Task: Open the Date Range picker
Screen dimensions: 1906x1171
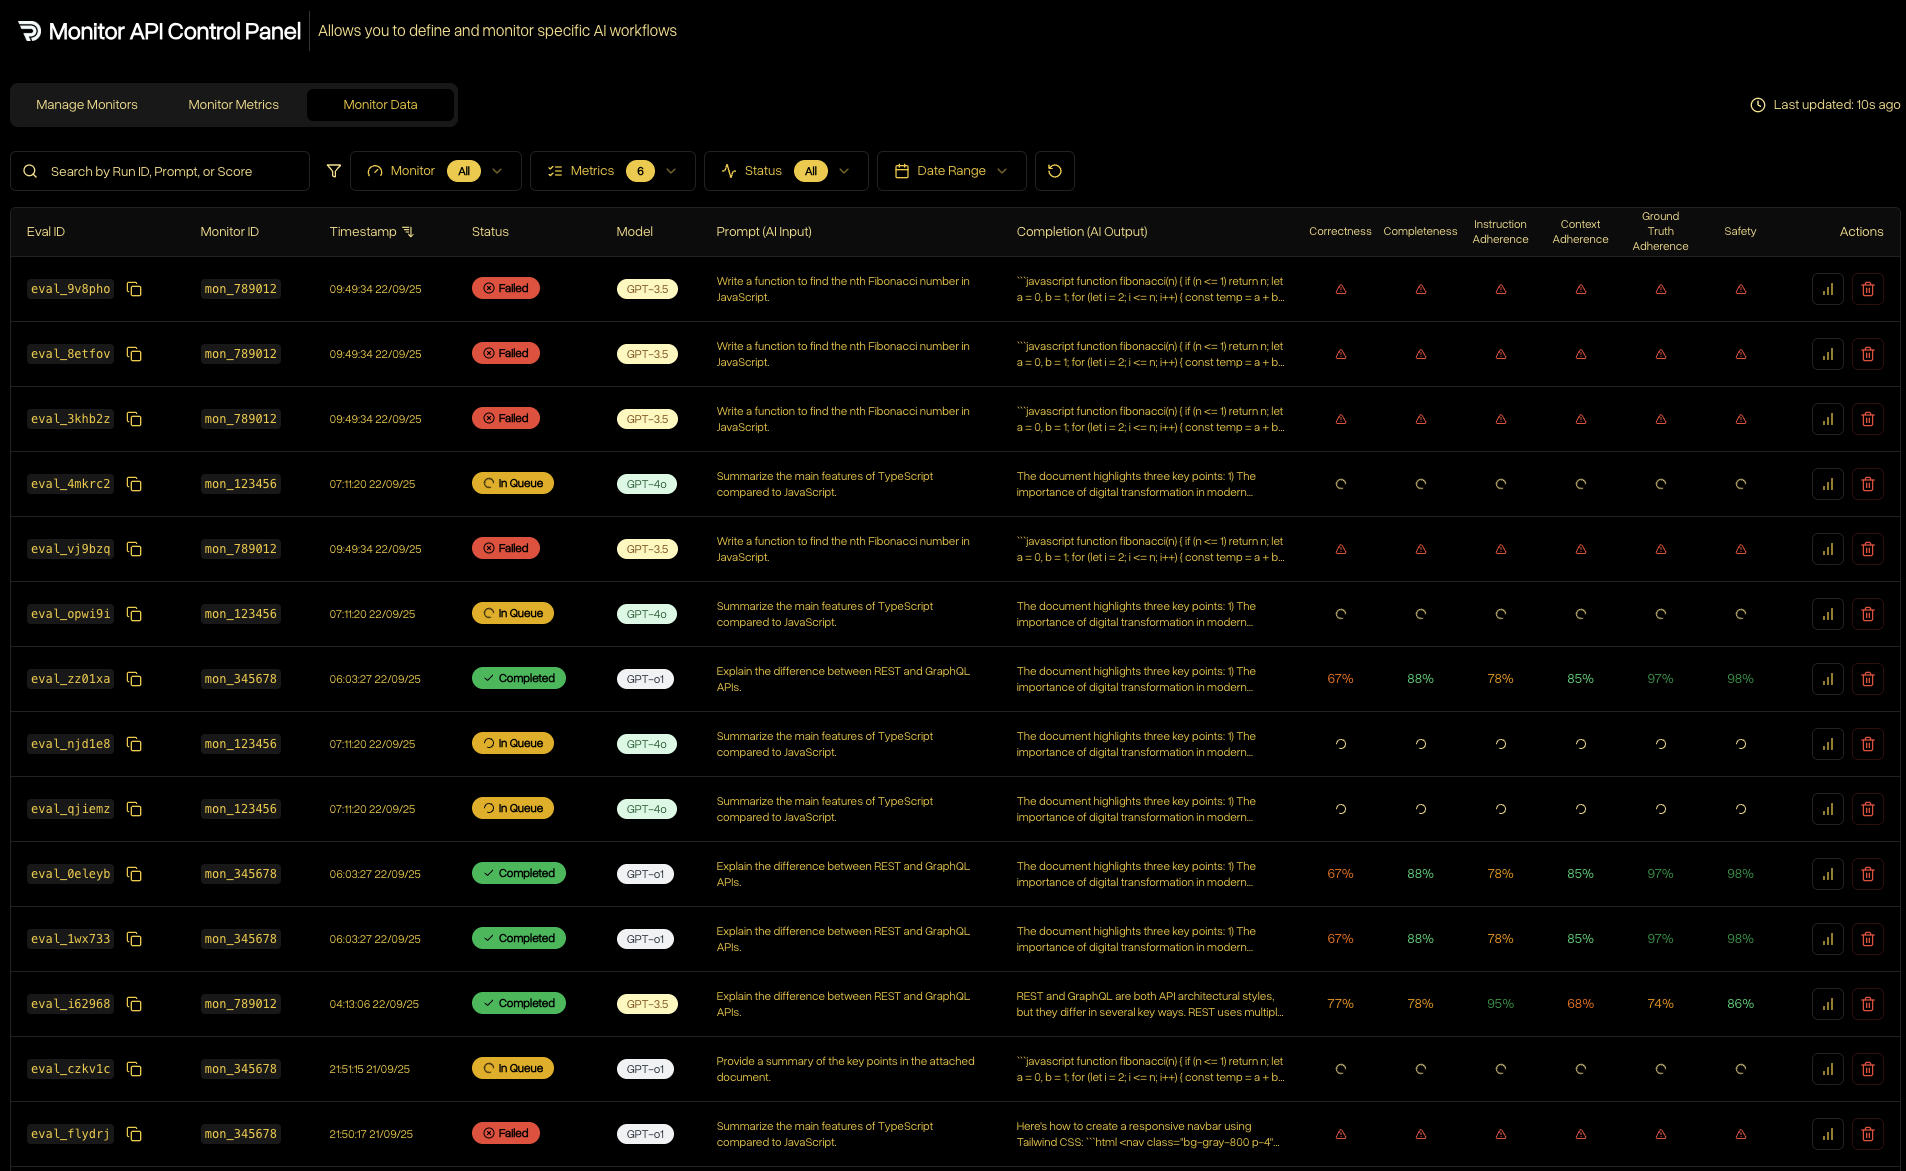Action: click(950, 171)
